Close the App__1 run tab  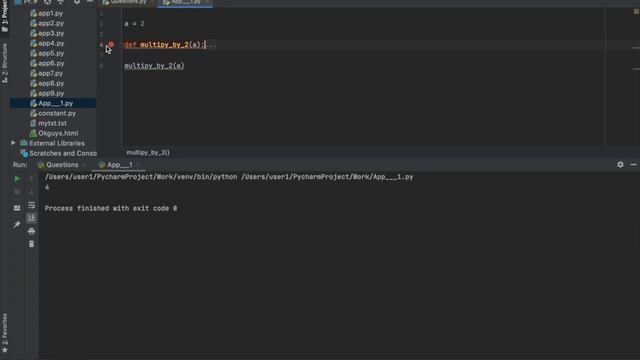tap(138, 165)
